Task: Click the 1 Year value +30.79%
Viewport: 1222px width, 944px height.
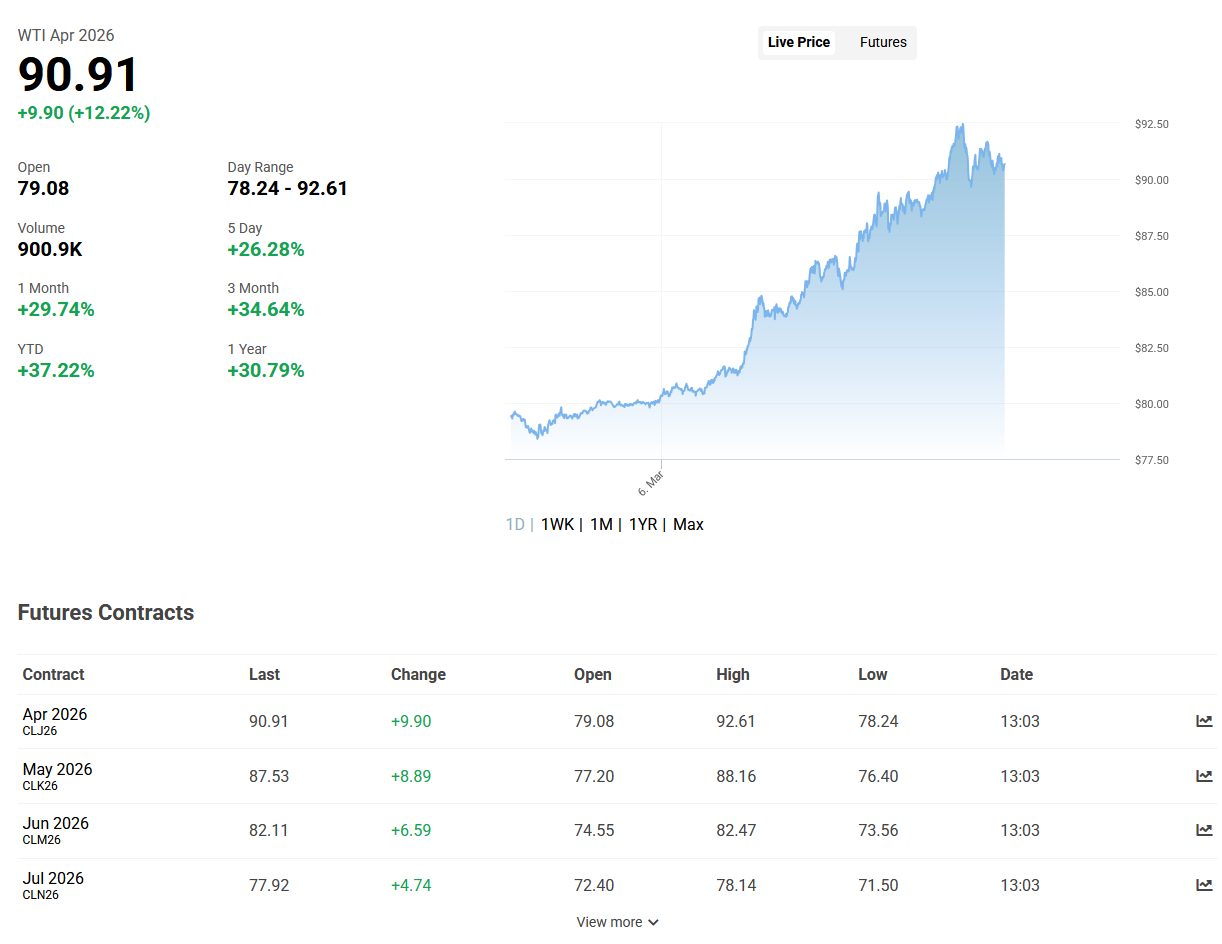Action: pos(266,370)
